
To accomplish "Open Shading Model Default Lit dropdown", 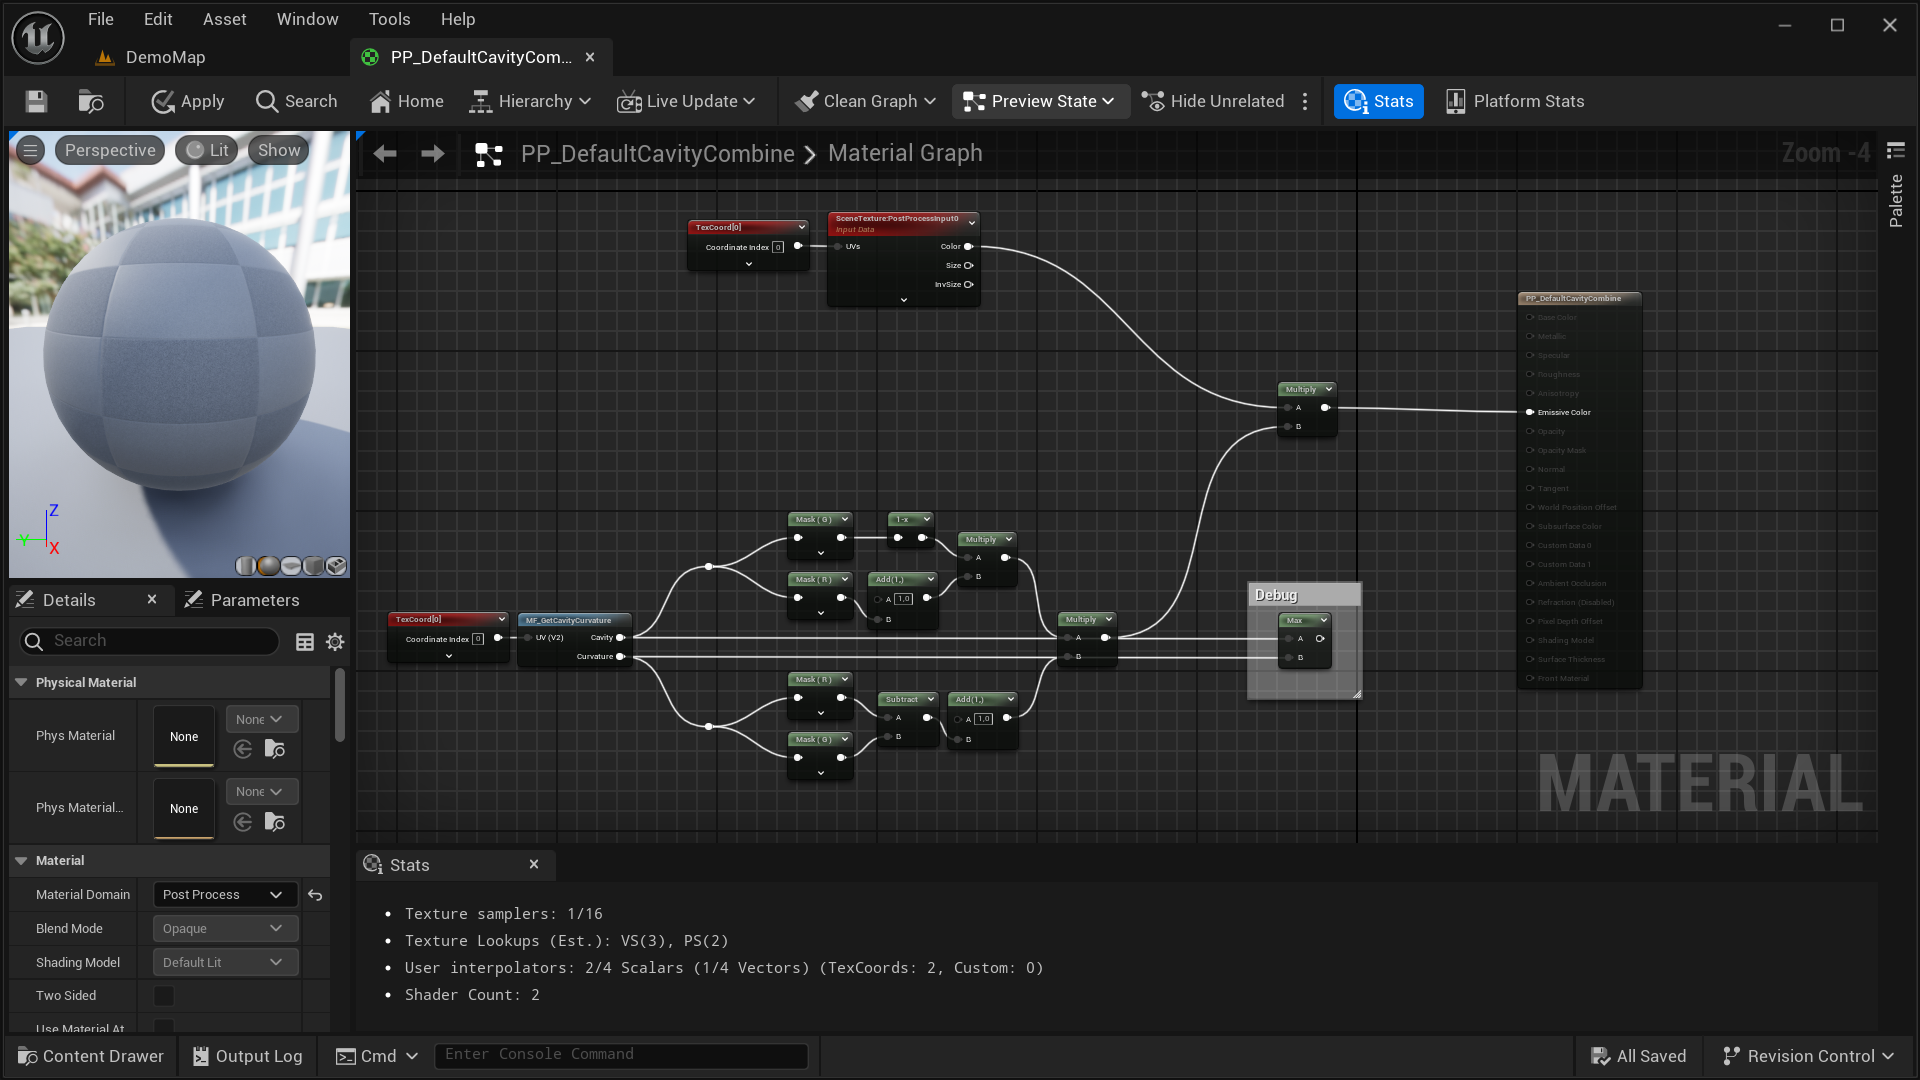I will pos(225,963).
